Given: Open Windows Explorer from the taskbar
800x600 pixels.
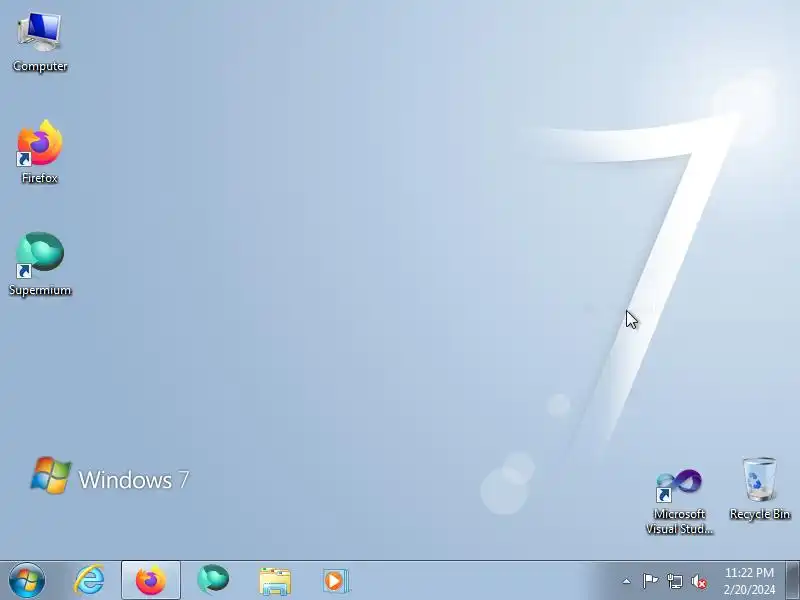Looking at the screenshot, I should pyautogui.click(x=275, y=581).
